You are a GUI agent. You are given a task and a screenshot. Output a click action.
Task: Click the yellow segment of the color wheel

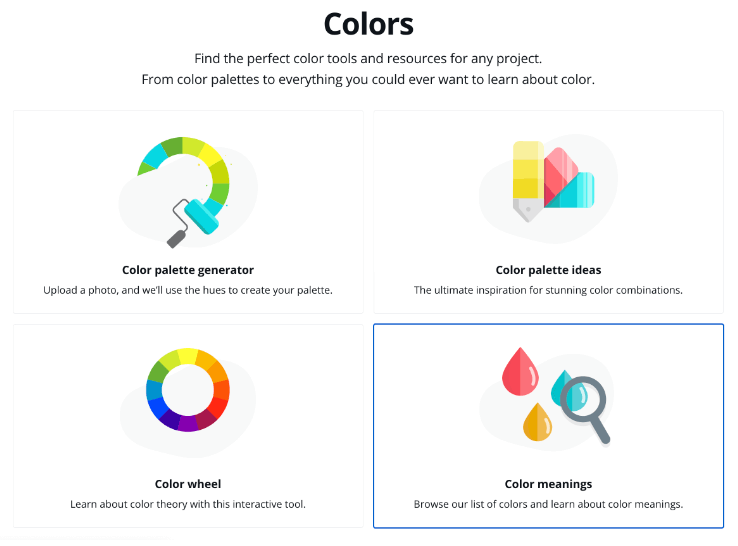187,356
